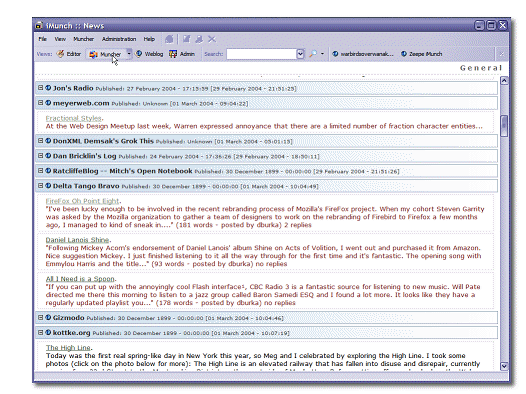
Task: Open the All I Need is a Spoon link
Action: 80,279
